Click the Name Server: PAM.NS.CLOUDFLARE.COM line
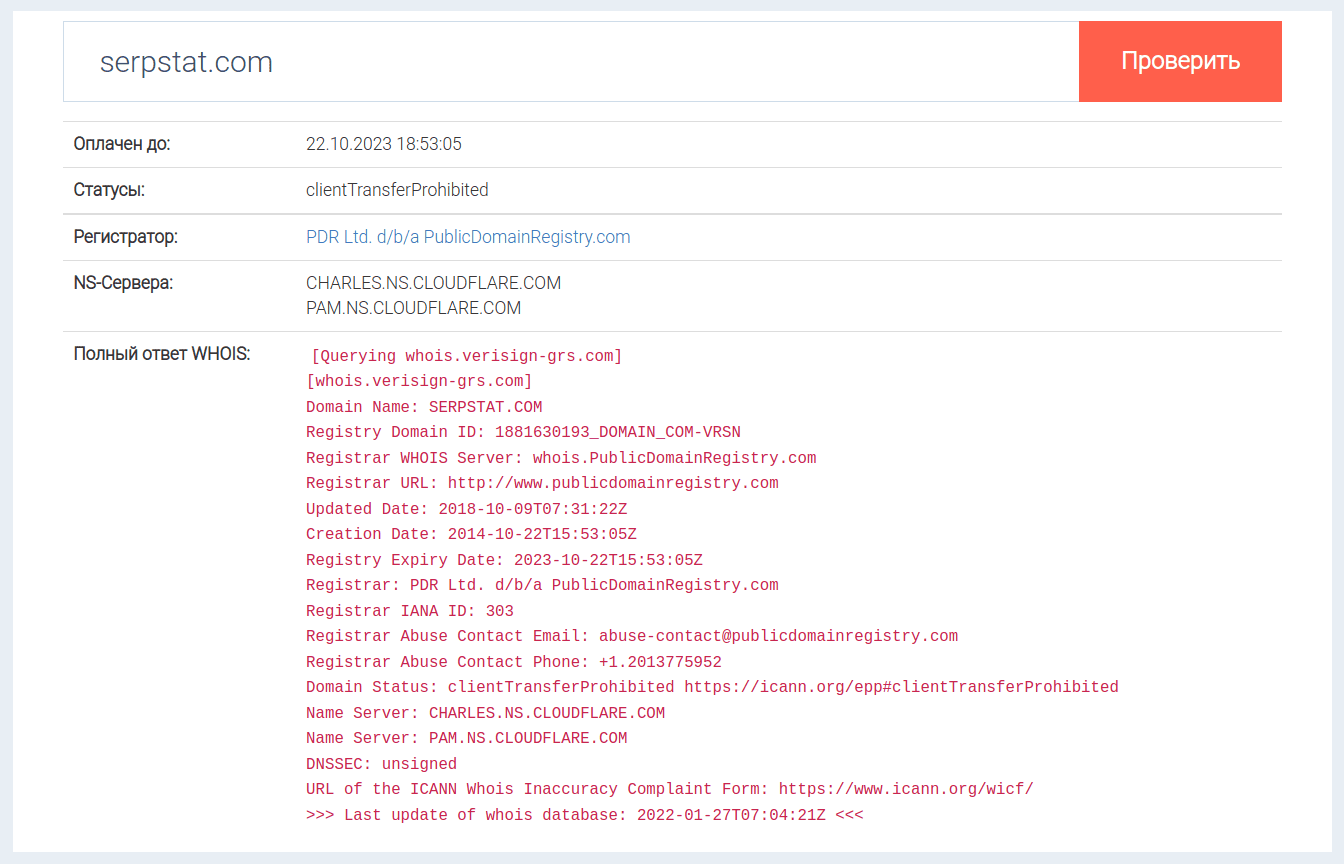This screenshot has height=864, width=1344. (467, 738)
